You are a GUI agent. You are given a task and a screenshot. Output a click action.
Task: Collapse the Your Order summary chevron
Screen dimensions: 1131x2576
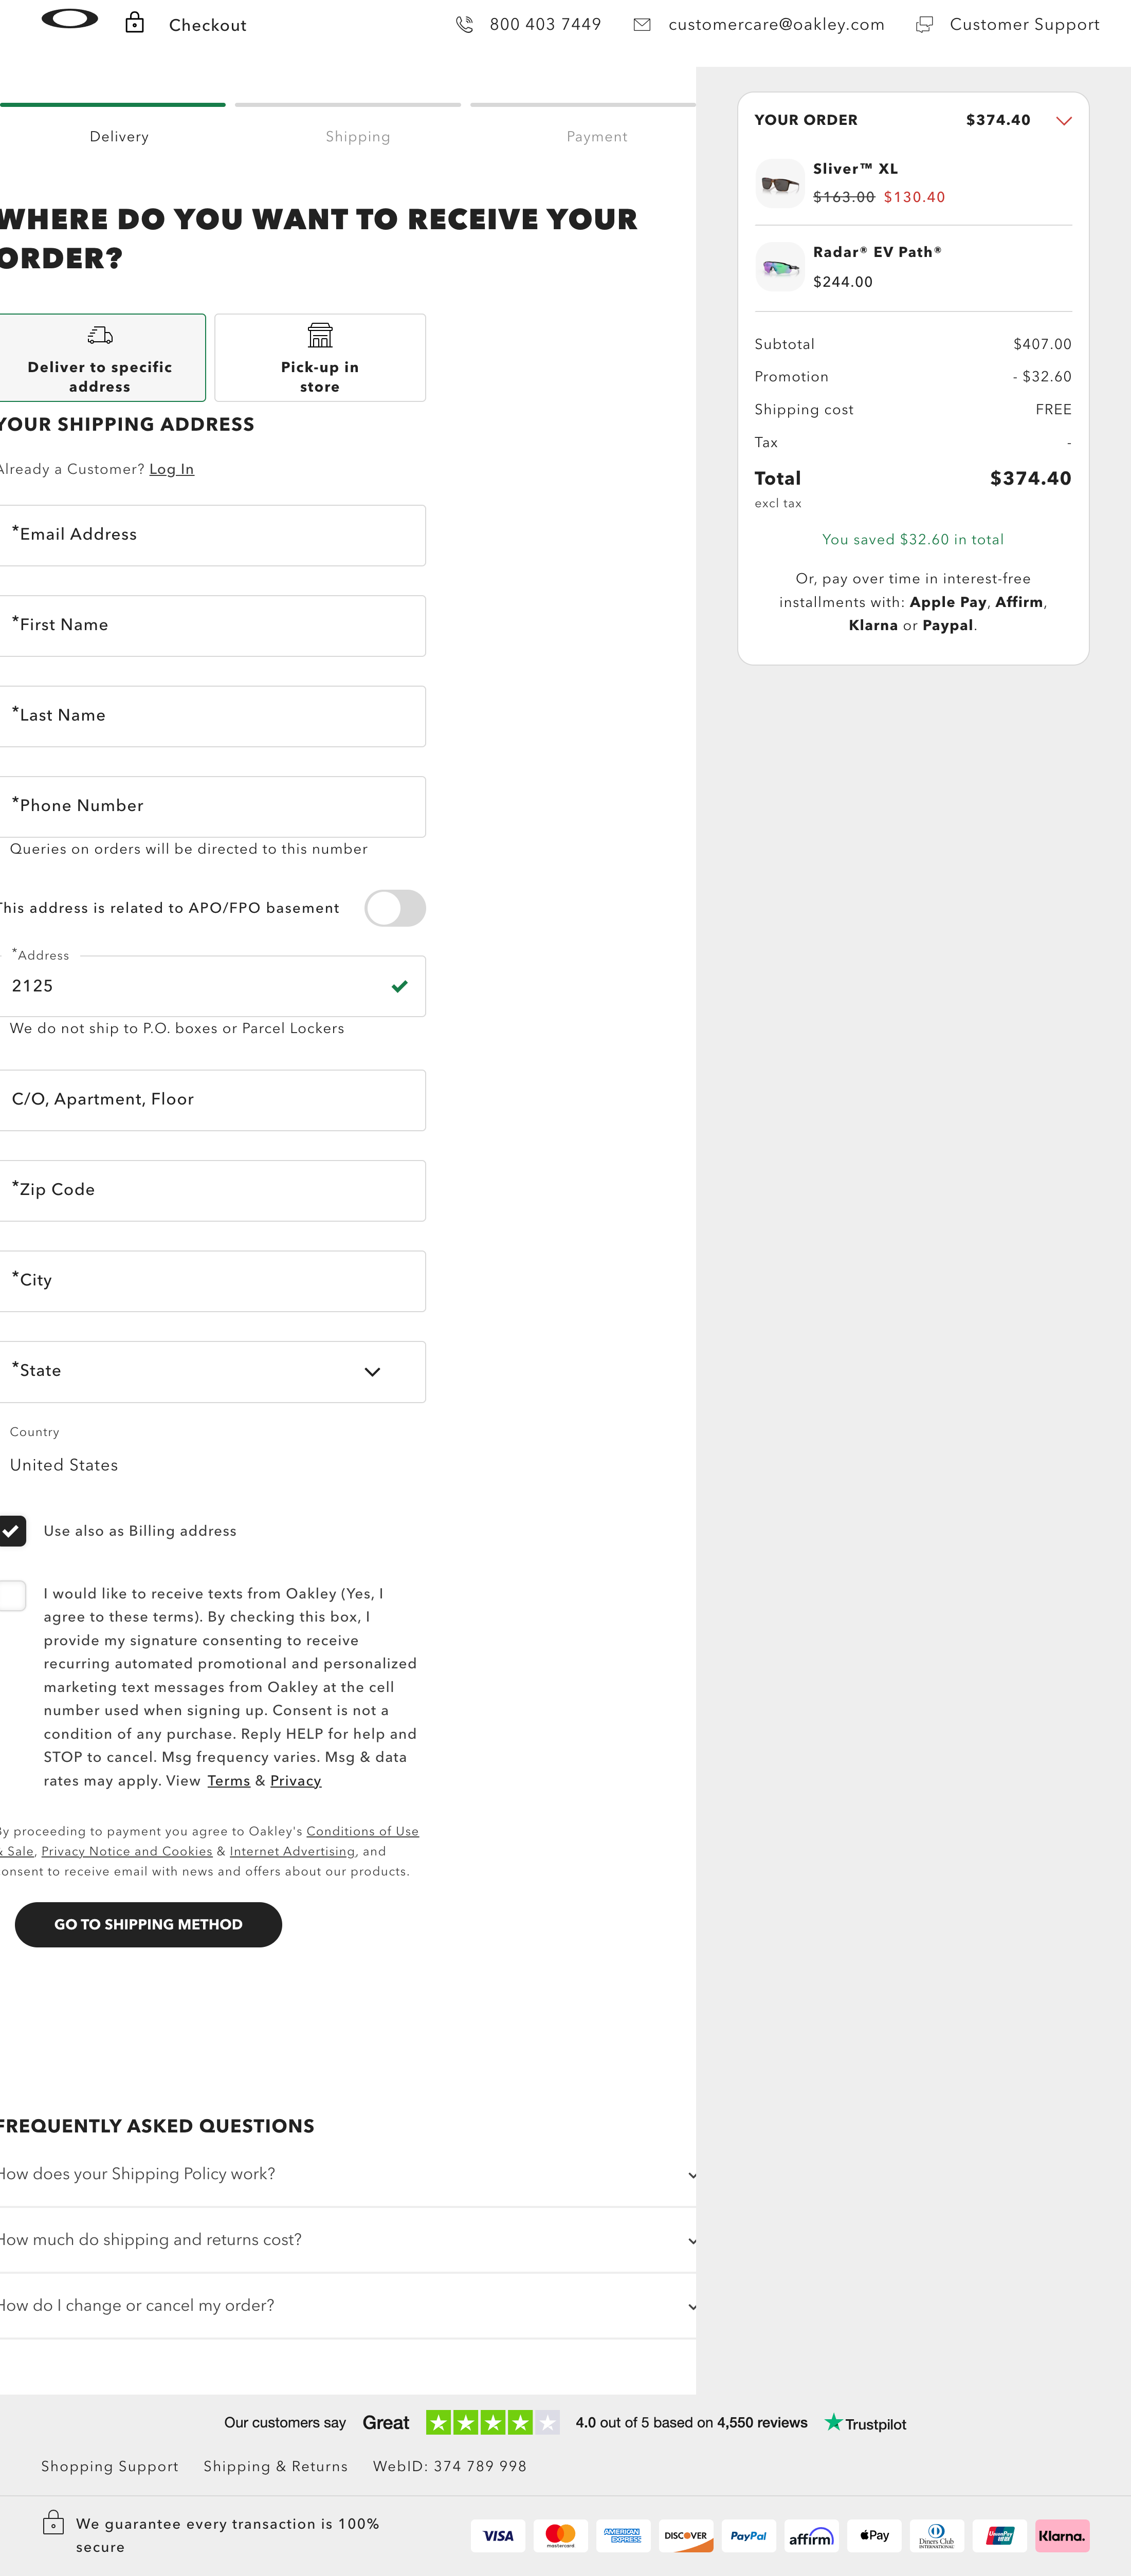[1063, 120]
